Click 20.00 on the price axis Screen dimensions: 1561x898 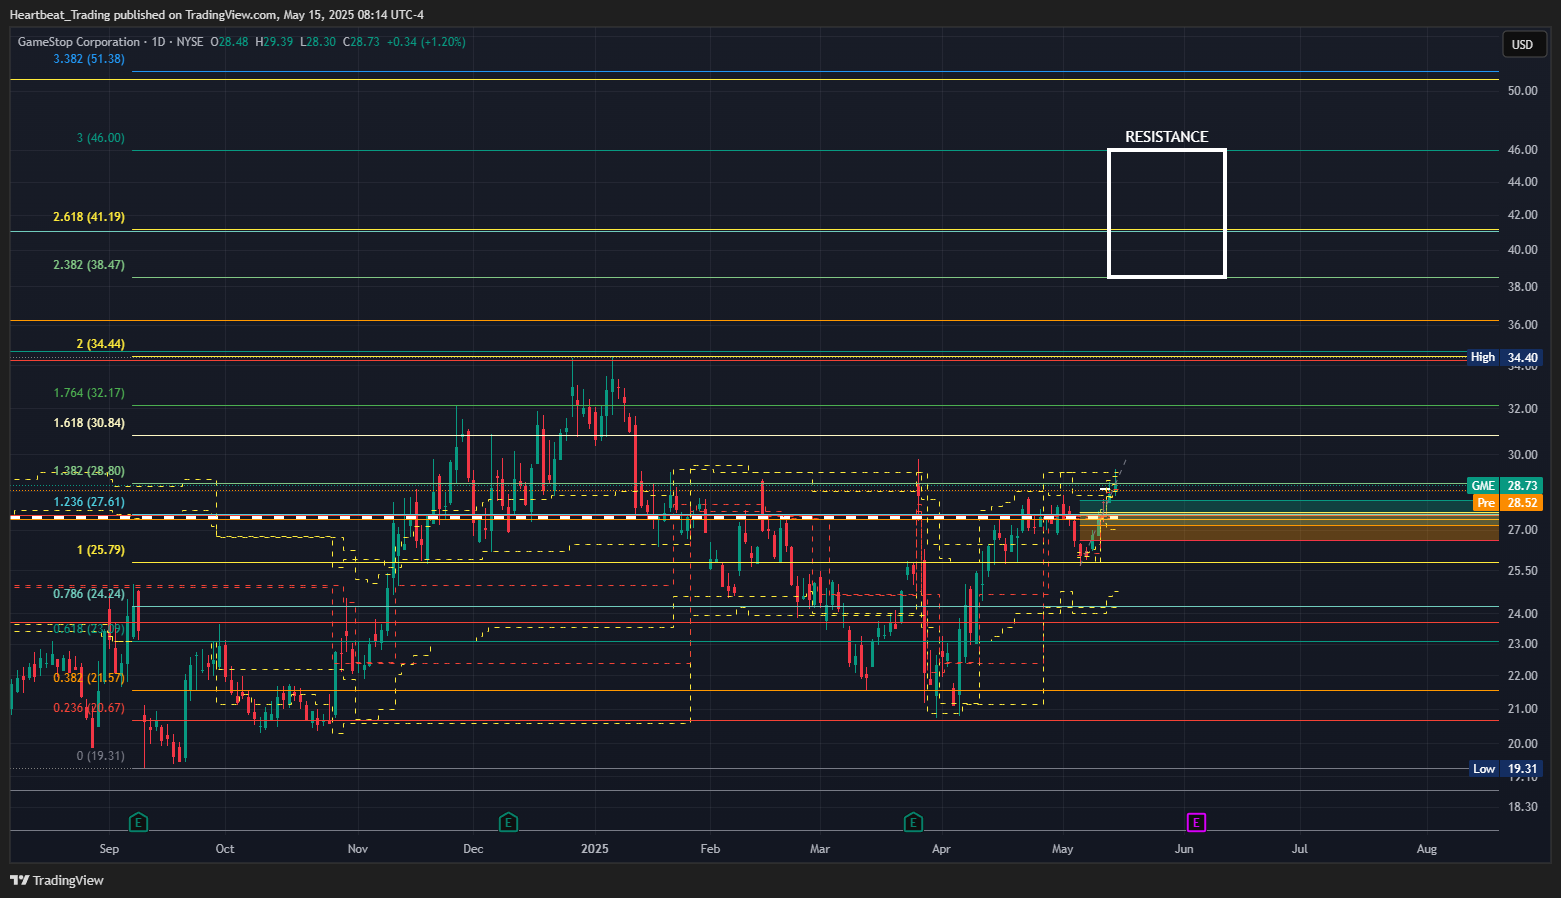[1522, 744]
